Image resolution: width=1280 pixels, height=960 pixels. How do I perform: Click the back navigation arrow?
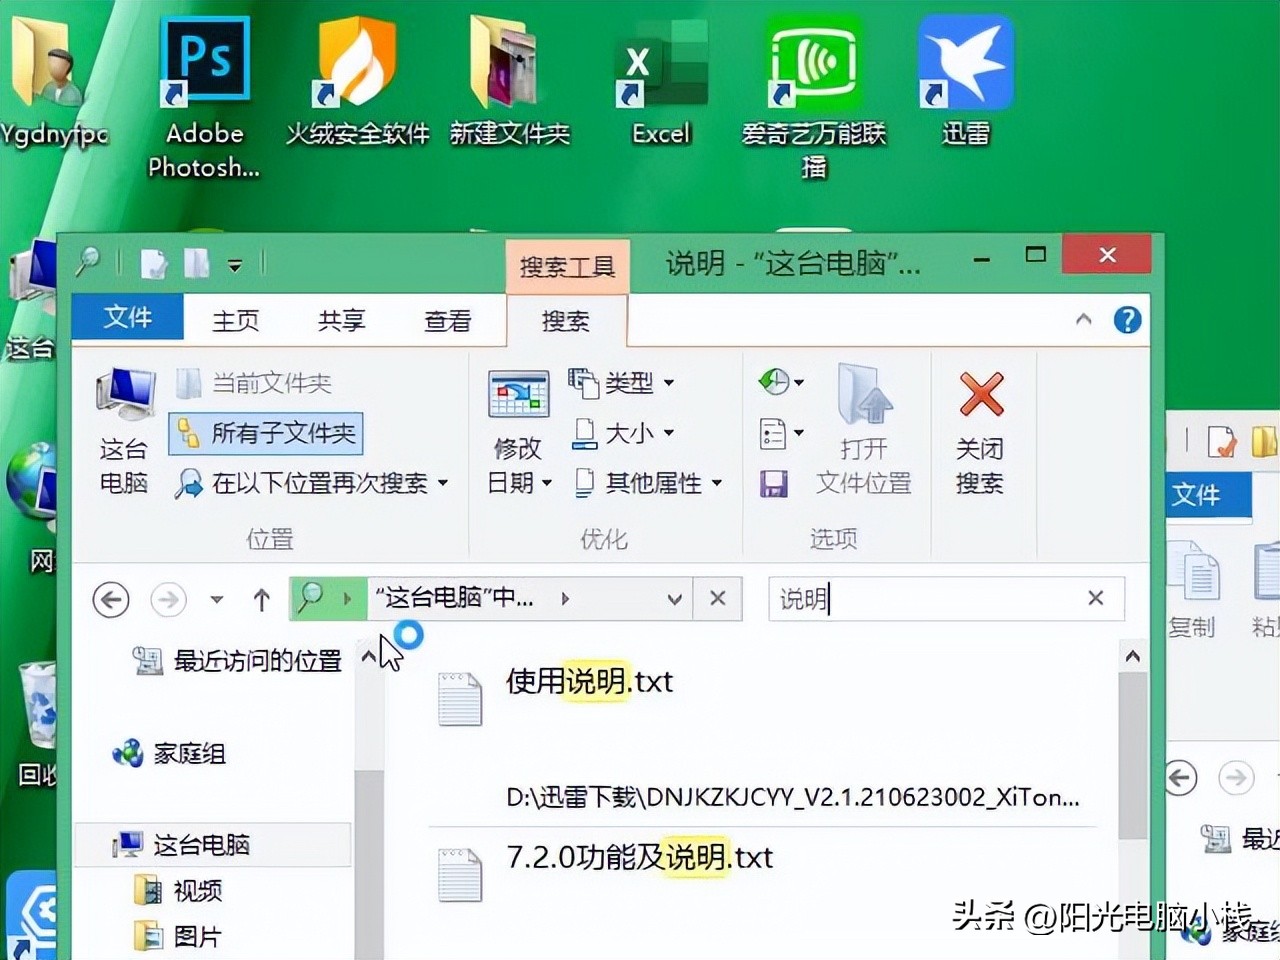[110, 600]
